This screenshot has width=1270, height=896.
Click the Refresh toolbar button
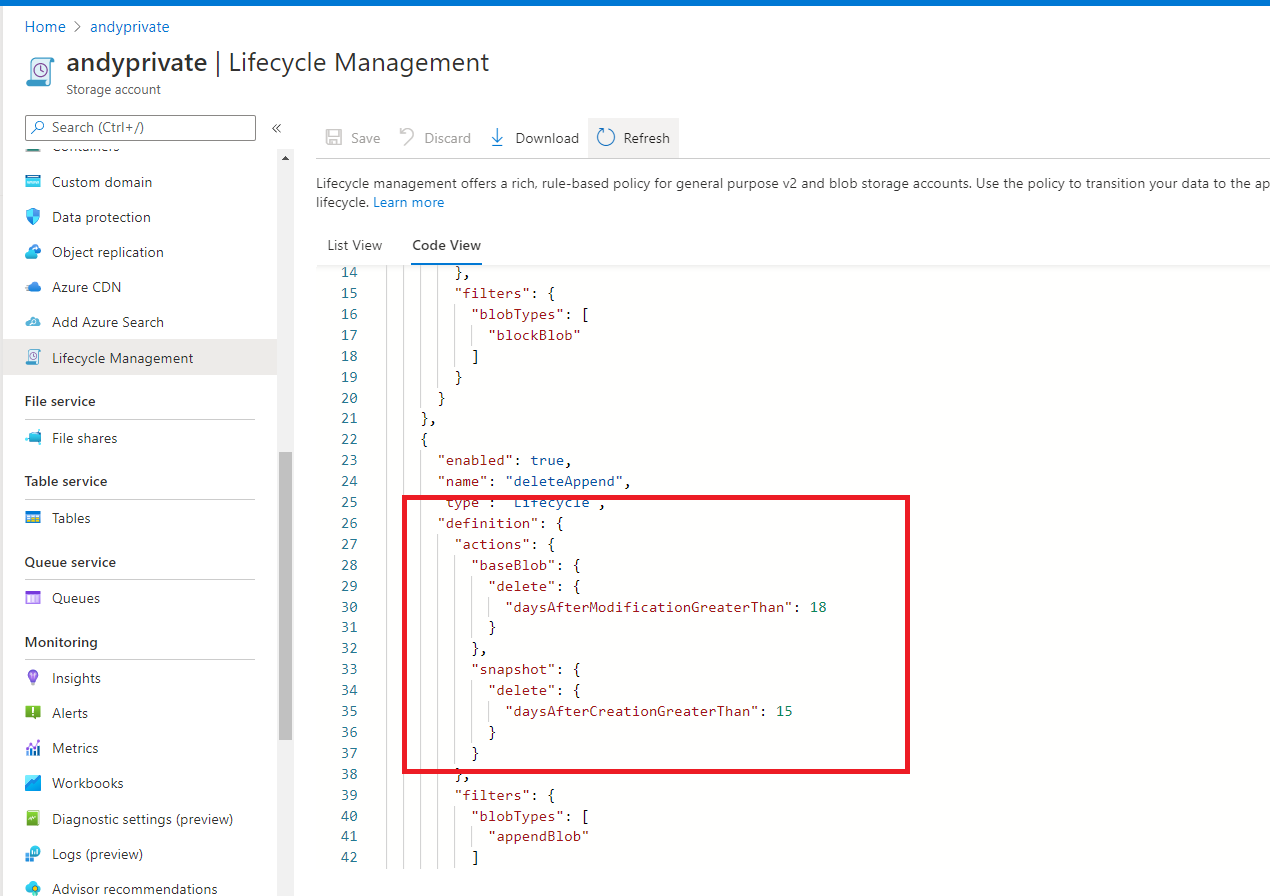pyautogui.click(x=633, y=138)
